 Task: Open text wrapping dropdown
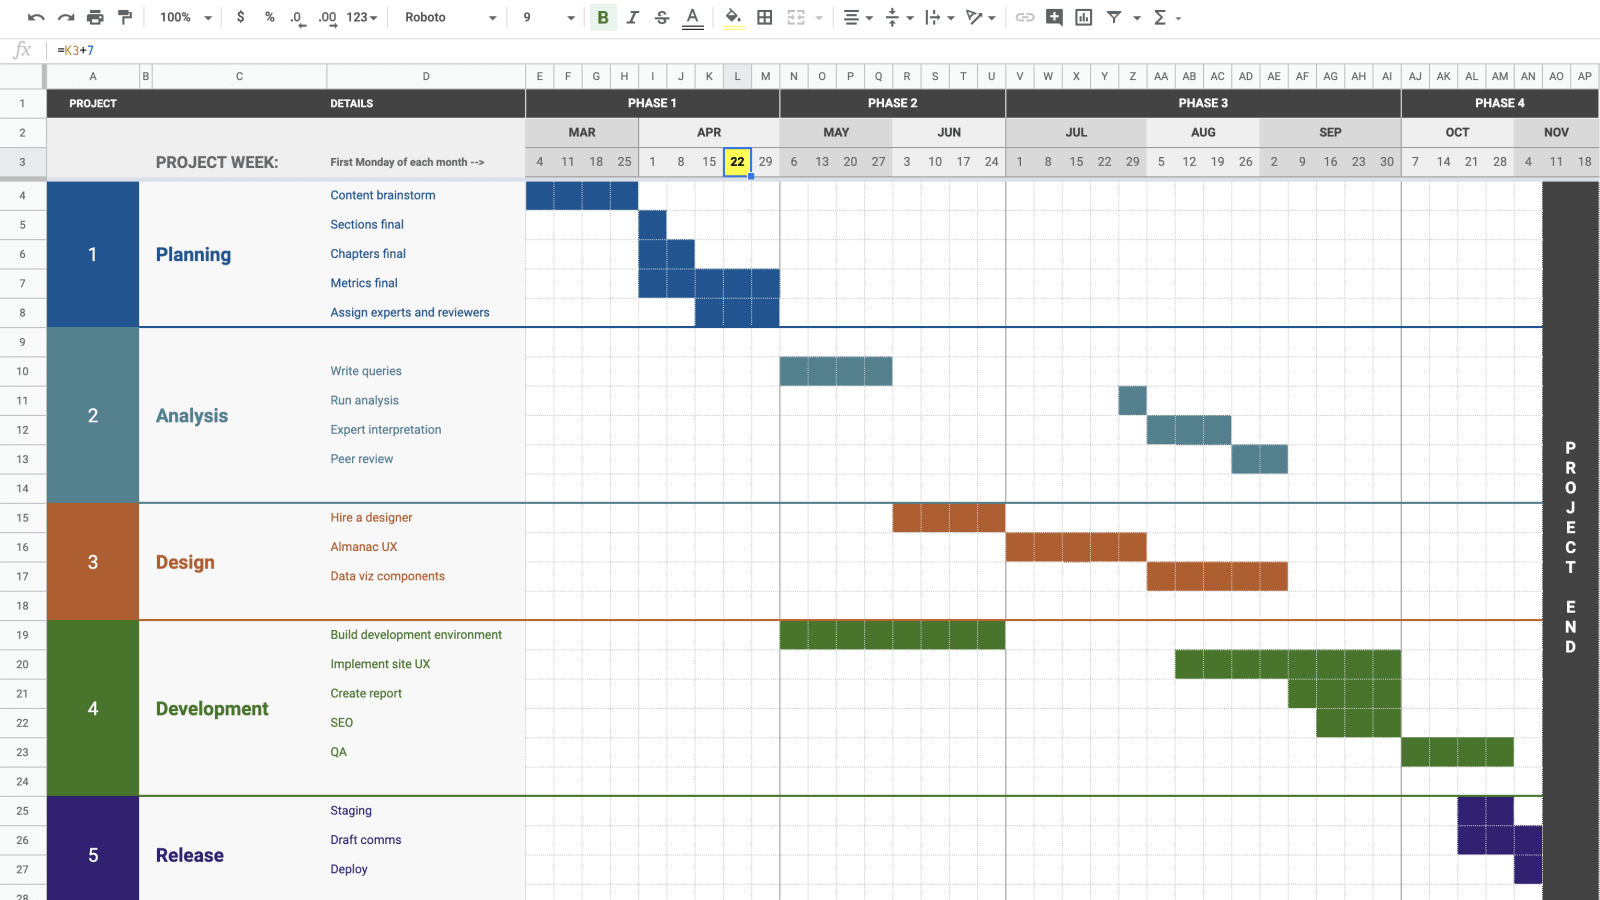(x=940, y=17)
